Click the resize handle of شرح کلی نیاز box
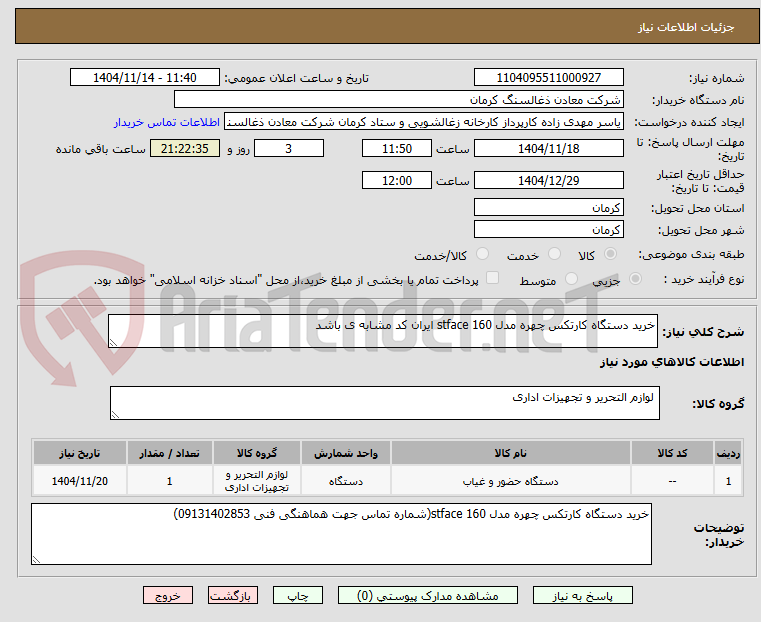This screenshot has height=622, width=761. (113, 343)
